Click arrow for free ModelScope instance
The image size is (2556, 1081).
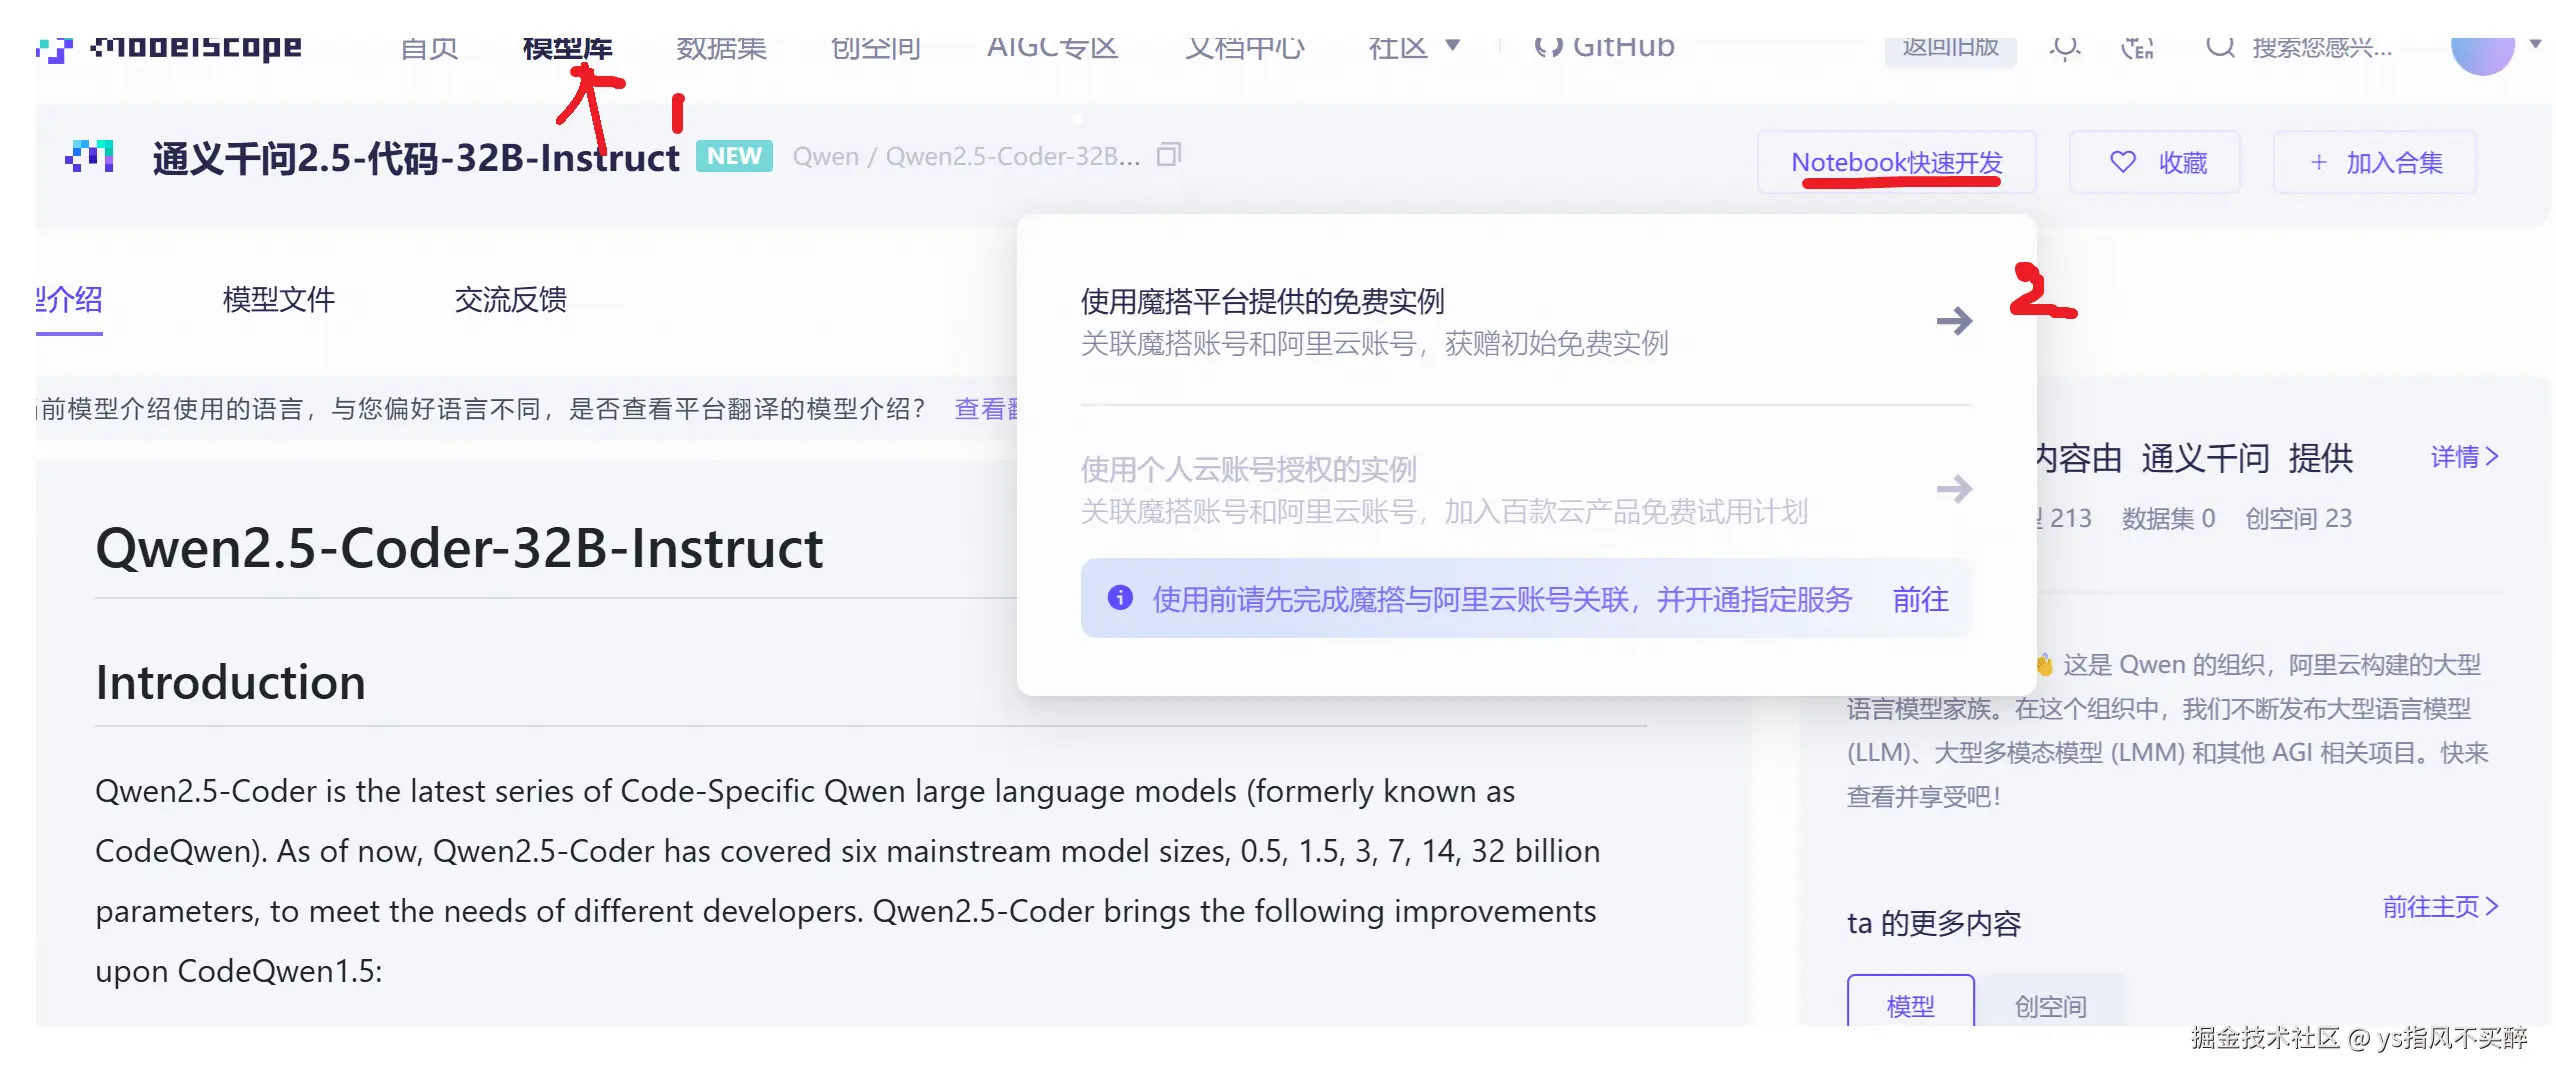[x=1953, y=321]
